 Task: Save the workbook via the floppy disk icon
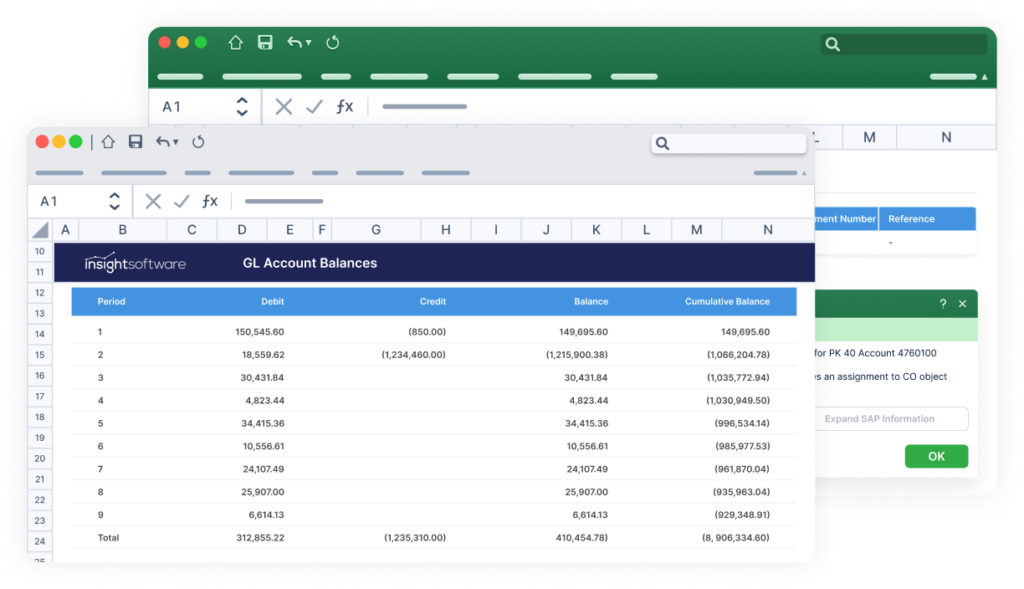pyautogui.click(x=135, y=142)
